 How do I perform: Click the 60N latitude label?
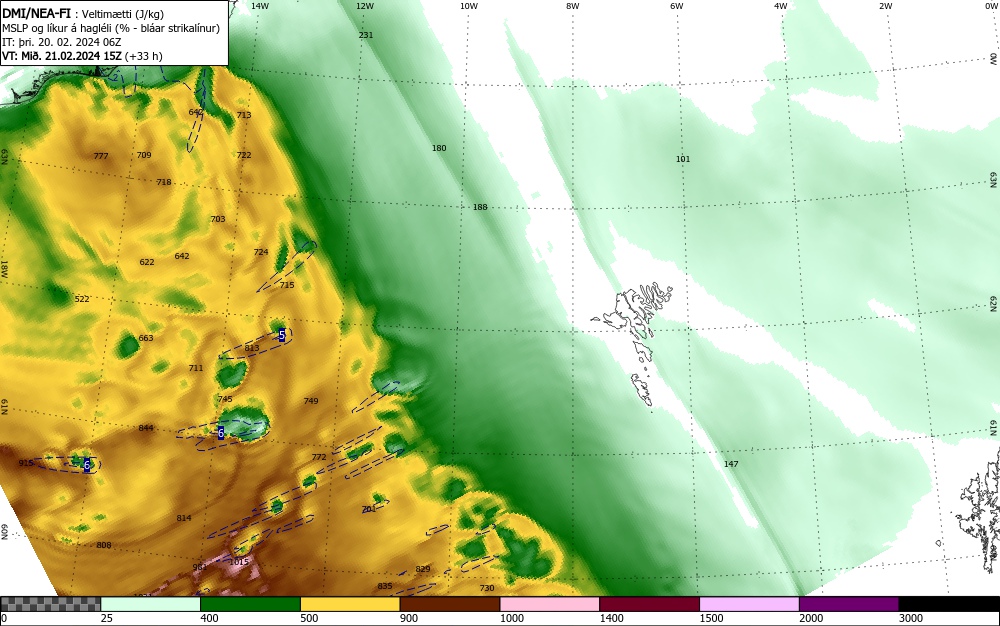tap(4, 532)
